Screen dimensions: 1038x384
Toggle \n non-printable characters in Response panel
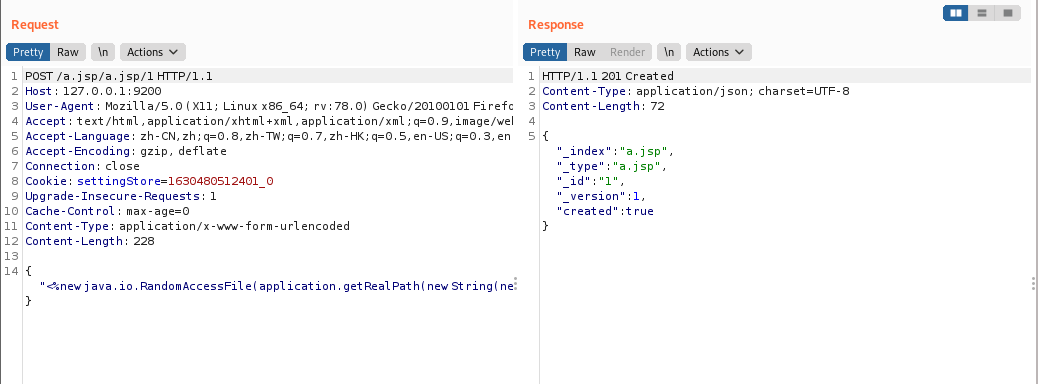tap(669, 52)
